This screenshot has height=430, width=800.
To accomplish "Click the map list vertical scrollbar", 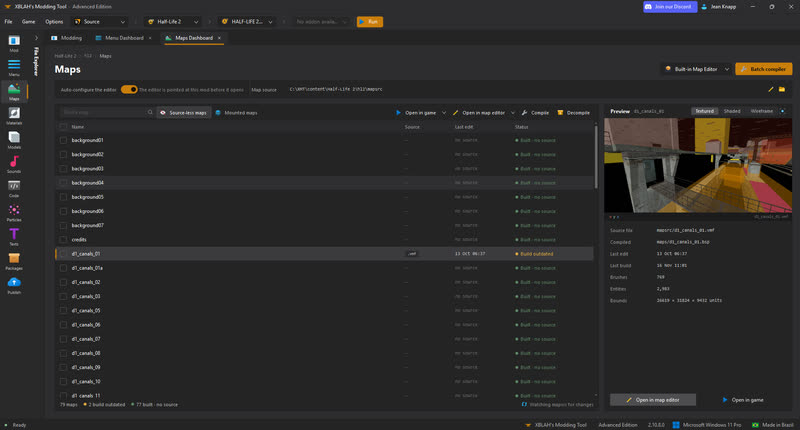I will pos(596,157).
